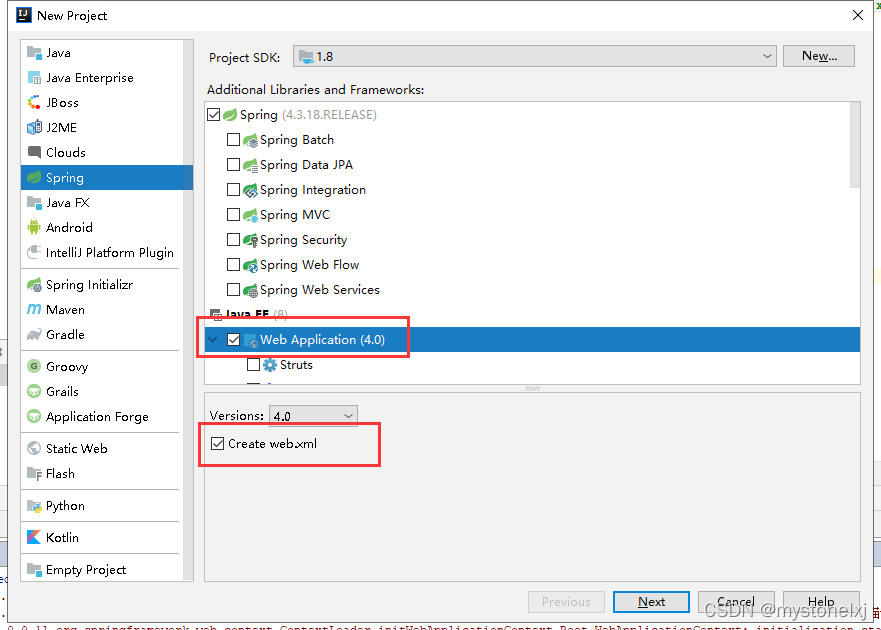
Task: Click the frameworks list vertical scrollbar
Action: (855, 145)
